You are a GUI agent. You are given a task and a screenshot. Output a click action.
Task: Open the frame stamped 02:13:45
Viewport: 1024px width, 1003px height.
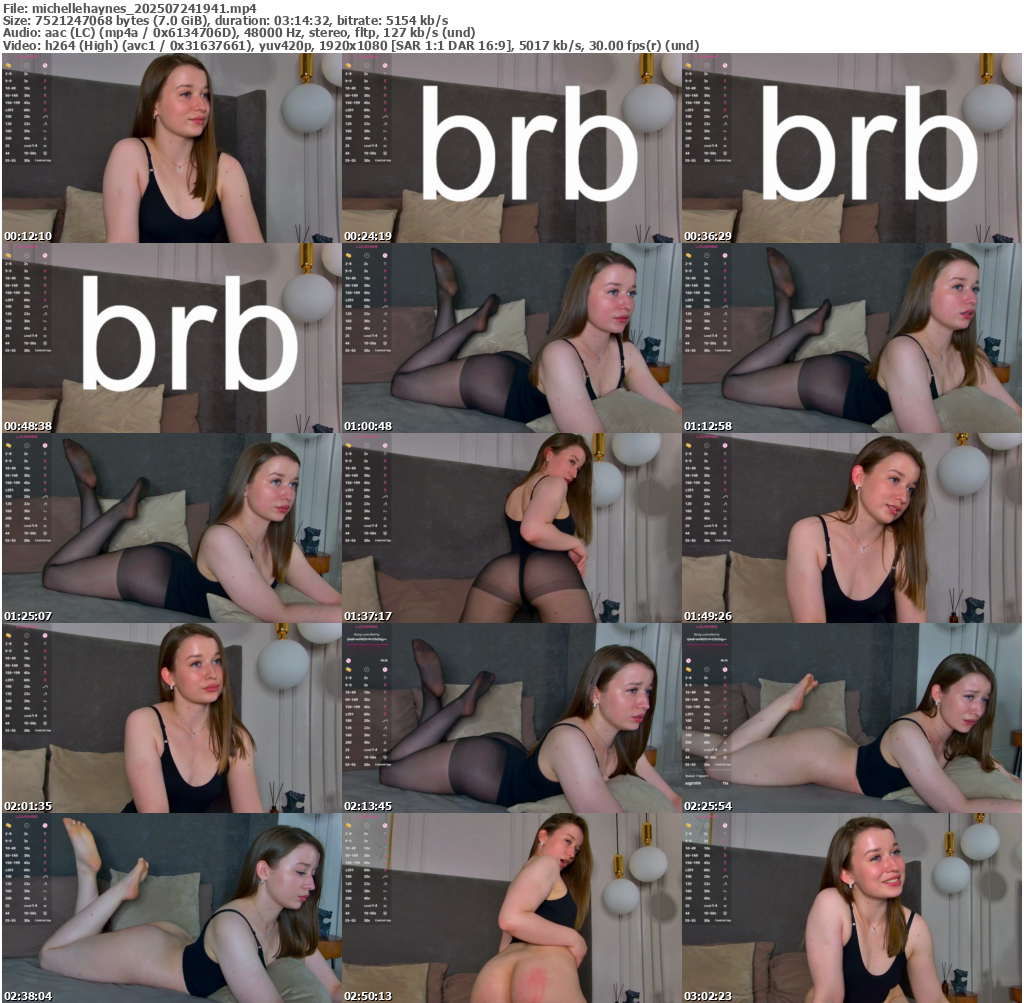tap(511, 718)
